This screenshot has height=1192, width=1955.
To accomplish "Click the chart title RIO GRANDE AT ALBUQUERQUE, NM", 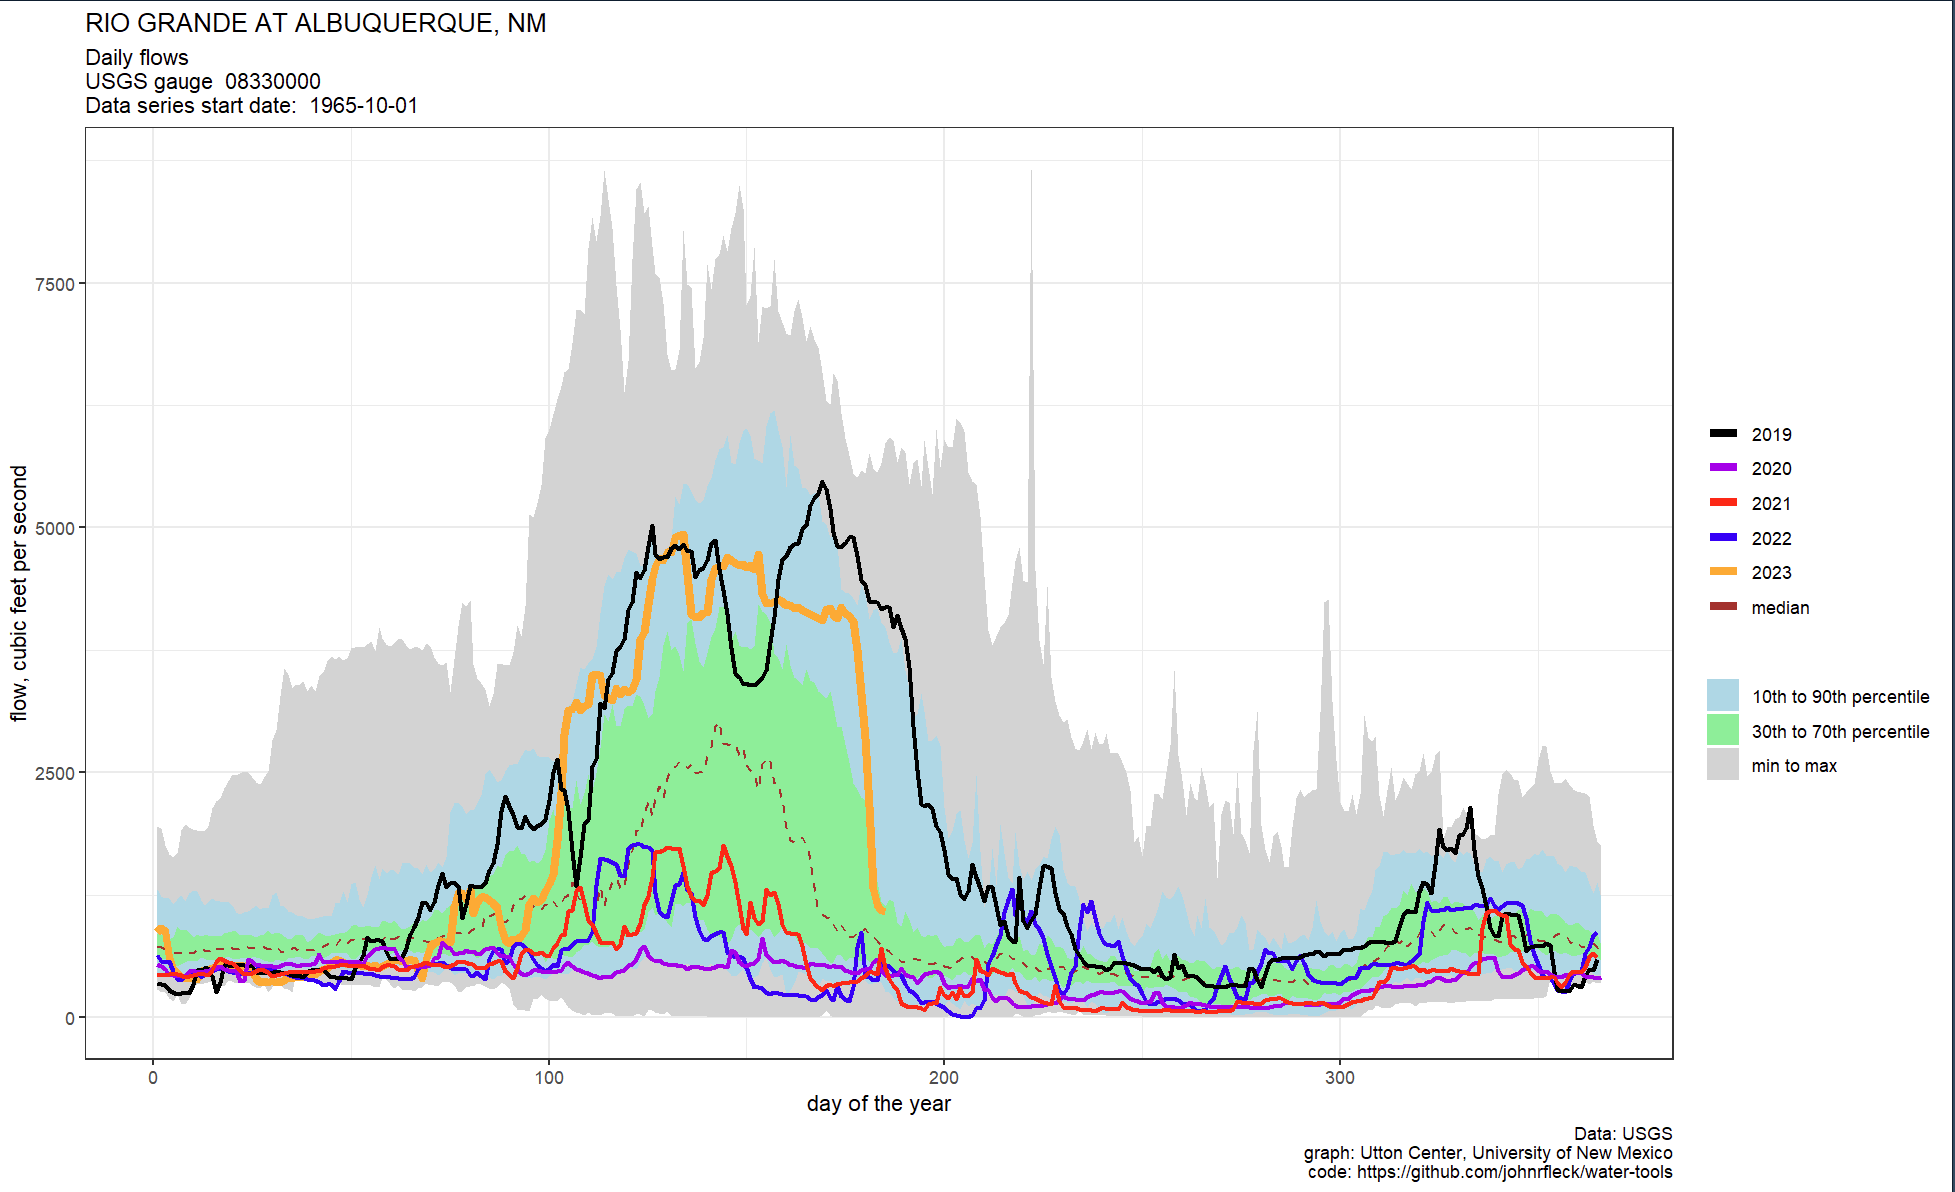I will [316, 24].
